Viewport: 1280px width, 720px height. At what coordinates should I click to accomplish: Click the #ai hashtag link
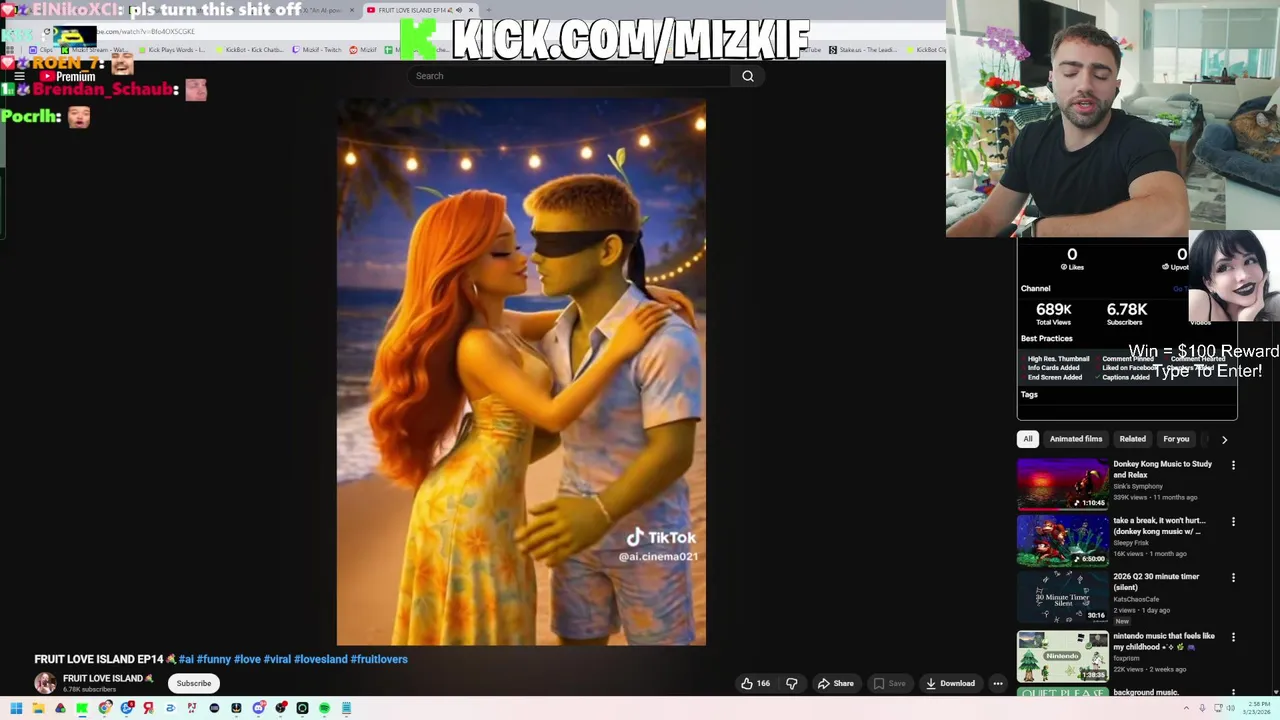click(186, 659)
